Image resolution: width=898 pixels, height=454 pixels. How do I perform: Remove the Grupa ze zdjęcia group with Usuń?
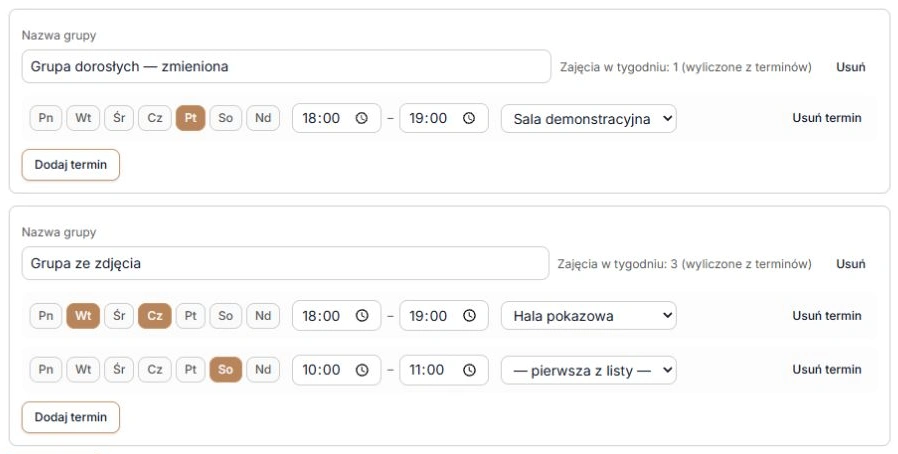tap(850, 264)
